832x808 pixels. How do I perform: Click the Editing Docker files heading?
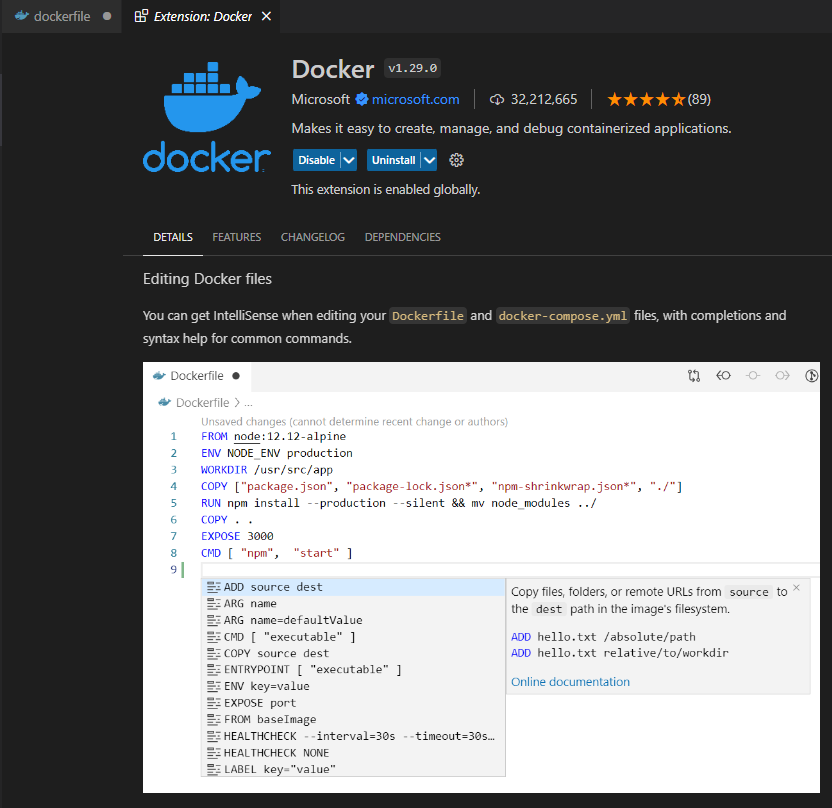coord(207,279)
